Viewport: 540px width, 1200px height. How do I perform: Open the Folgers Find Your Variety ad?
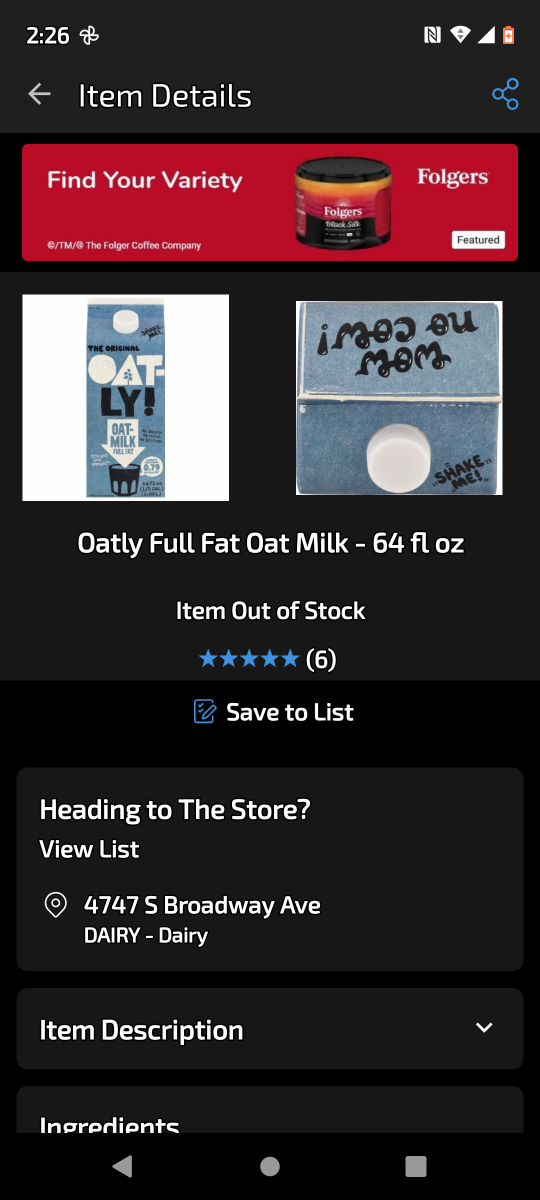(x=270, y=202)
